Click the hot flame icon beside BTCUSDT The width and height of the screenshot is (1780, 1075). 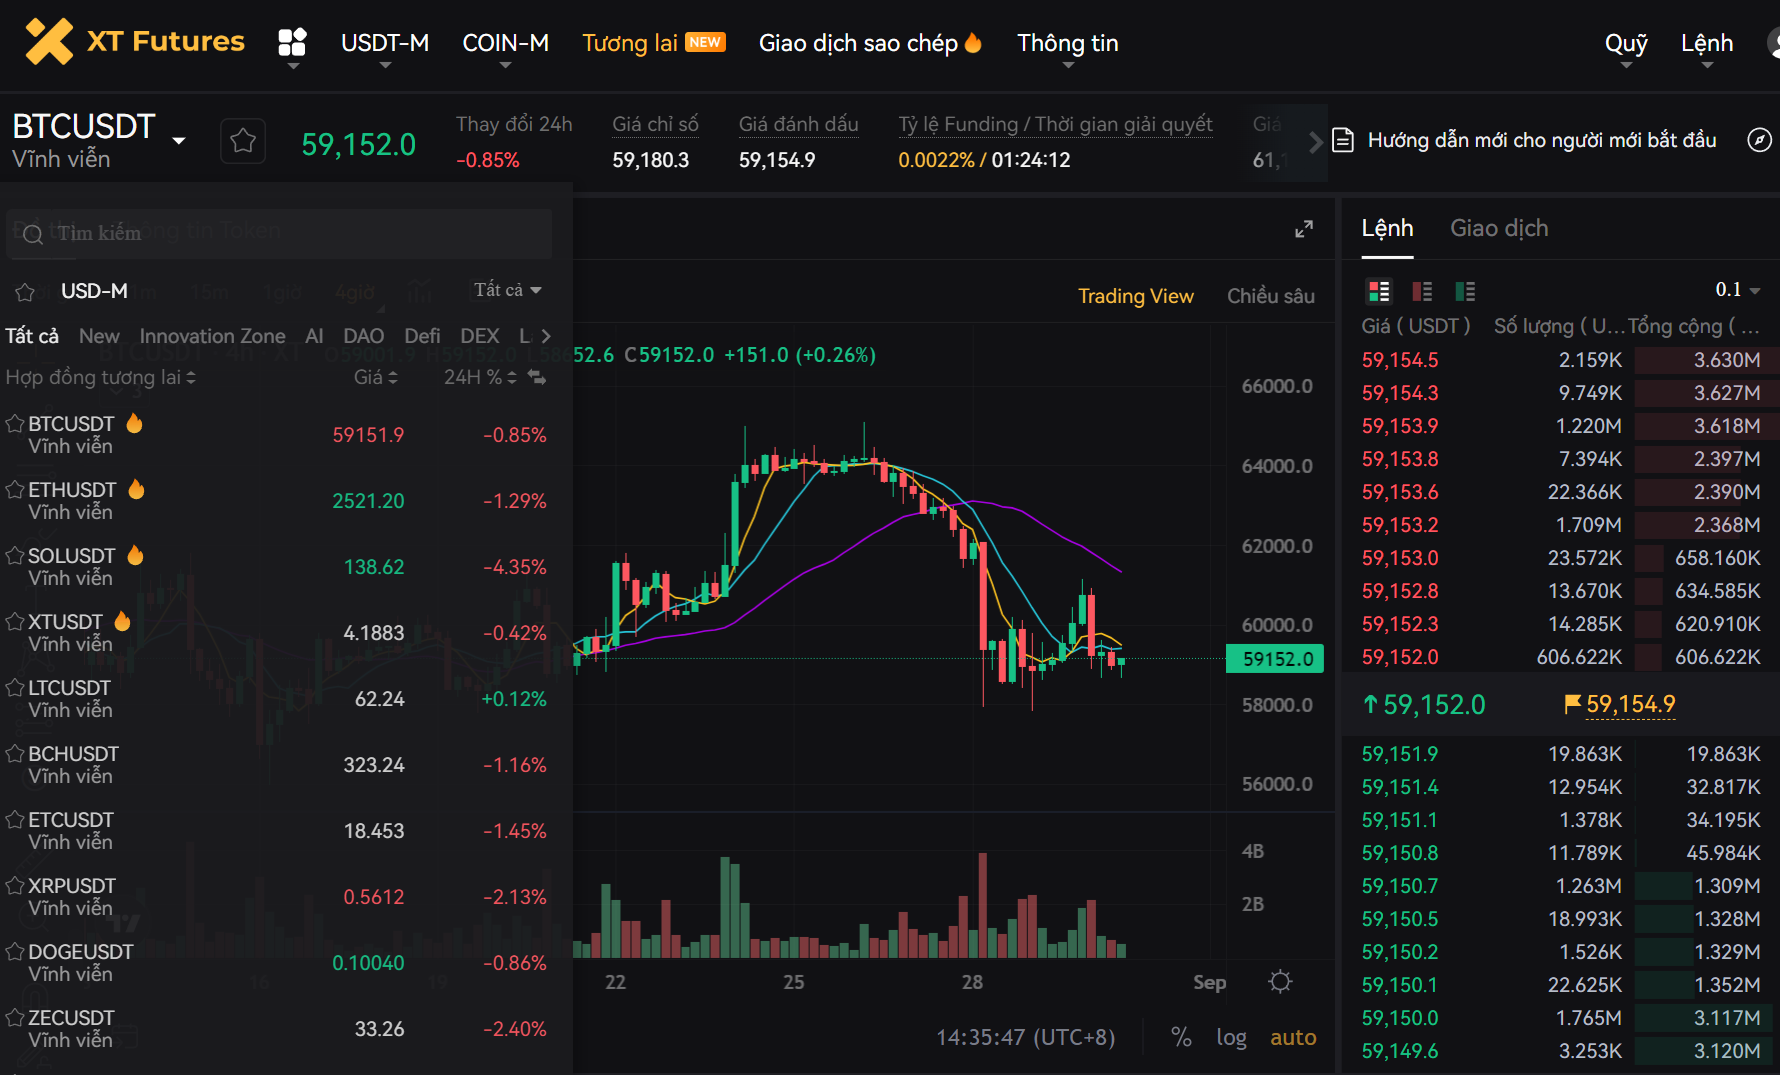pos(134,423)
